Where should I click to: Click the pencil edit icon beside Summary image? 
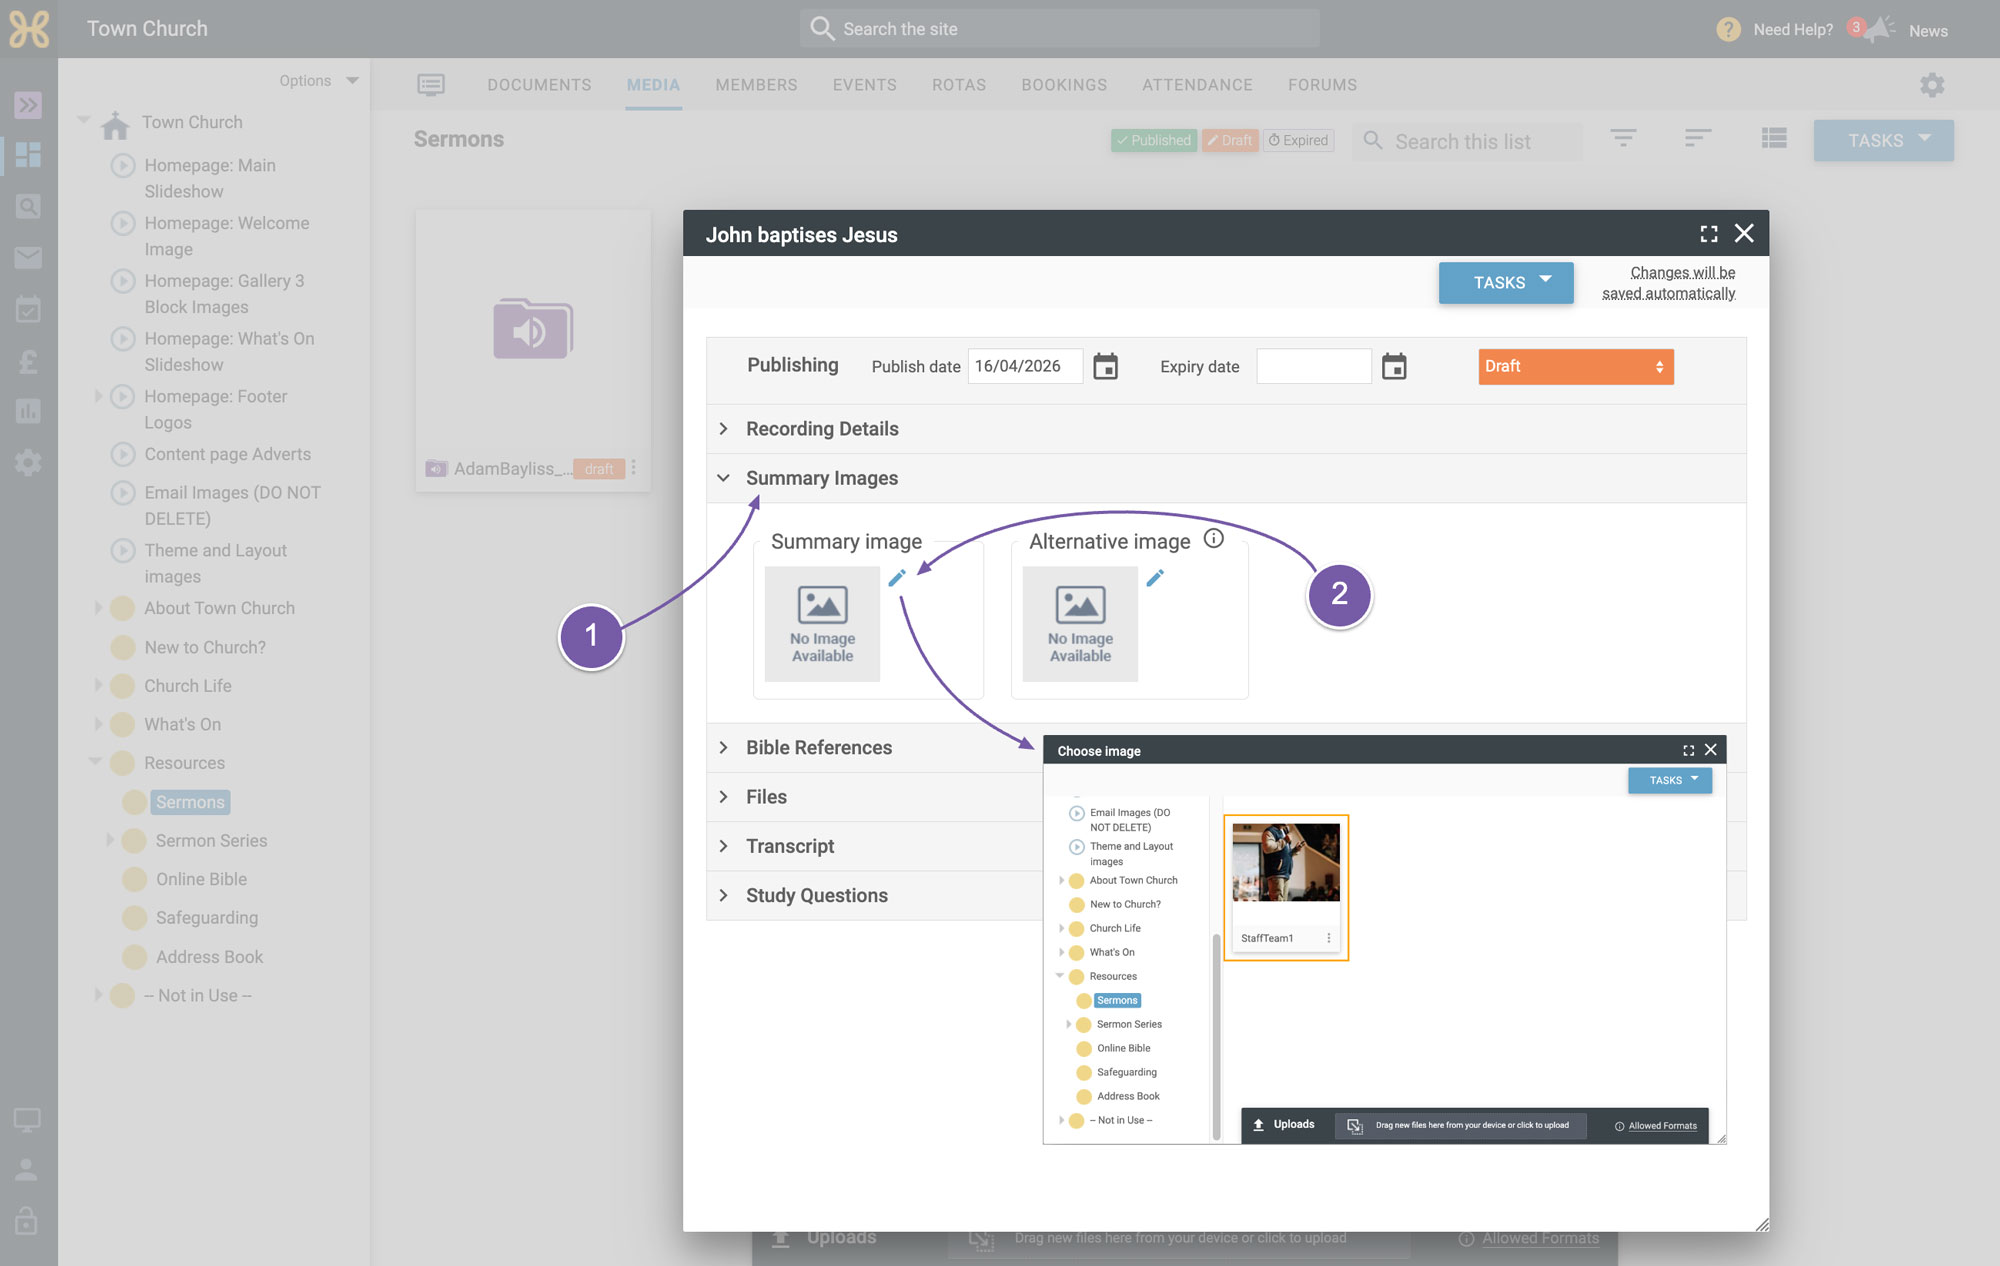pos(897,578)
